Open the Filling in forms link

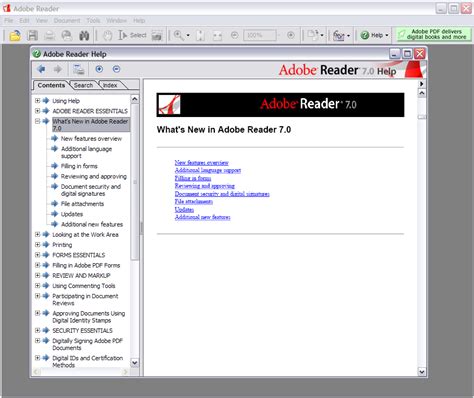pos(193,178)
